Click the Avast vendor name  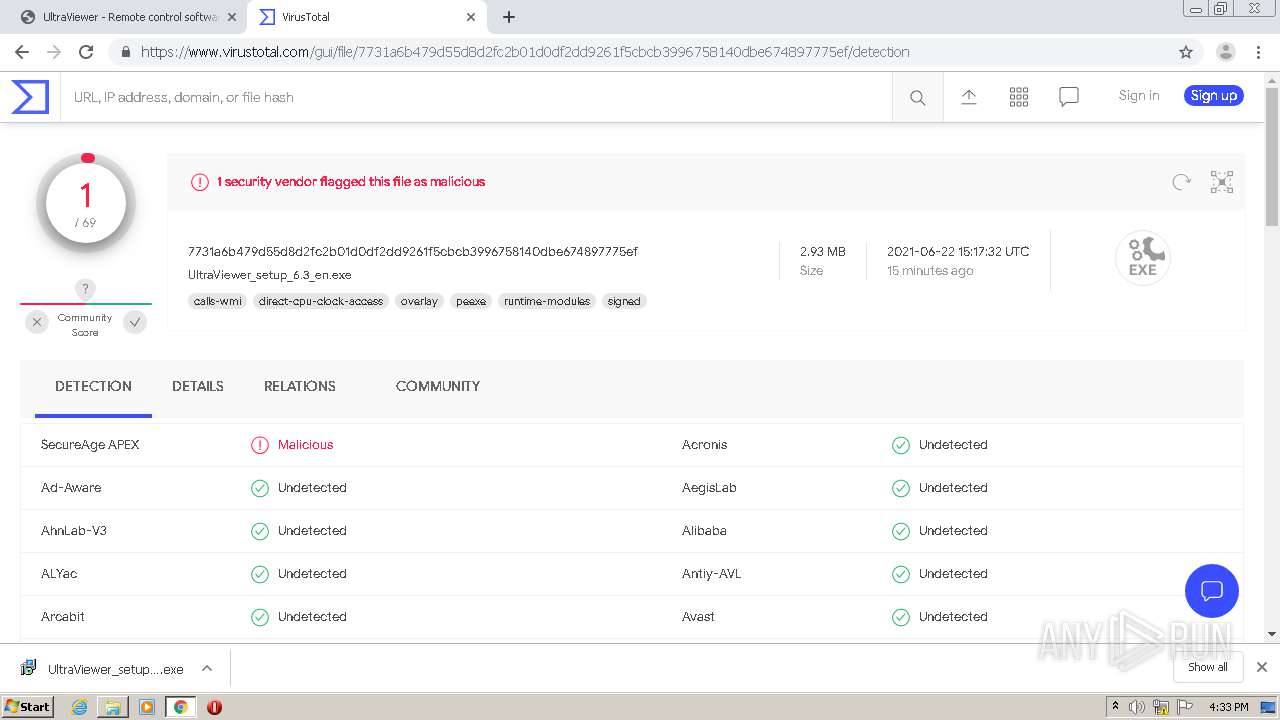pyautogui.click(x=698, y=617)
